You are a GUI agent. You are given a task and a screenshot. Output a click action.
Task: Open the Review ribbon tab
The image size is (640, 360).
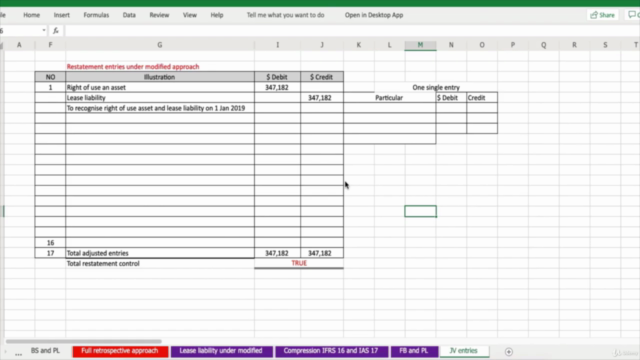(159, 15)
